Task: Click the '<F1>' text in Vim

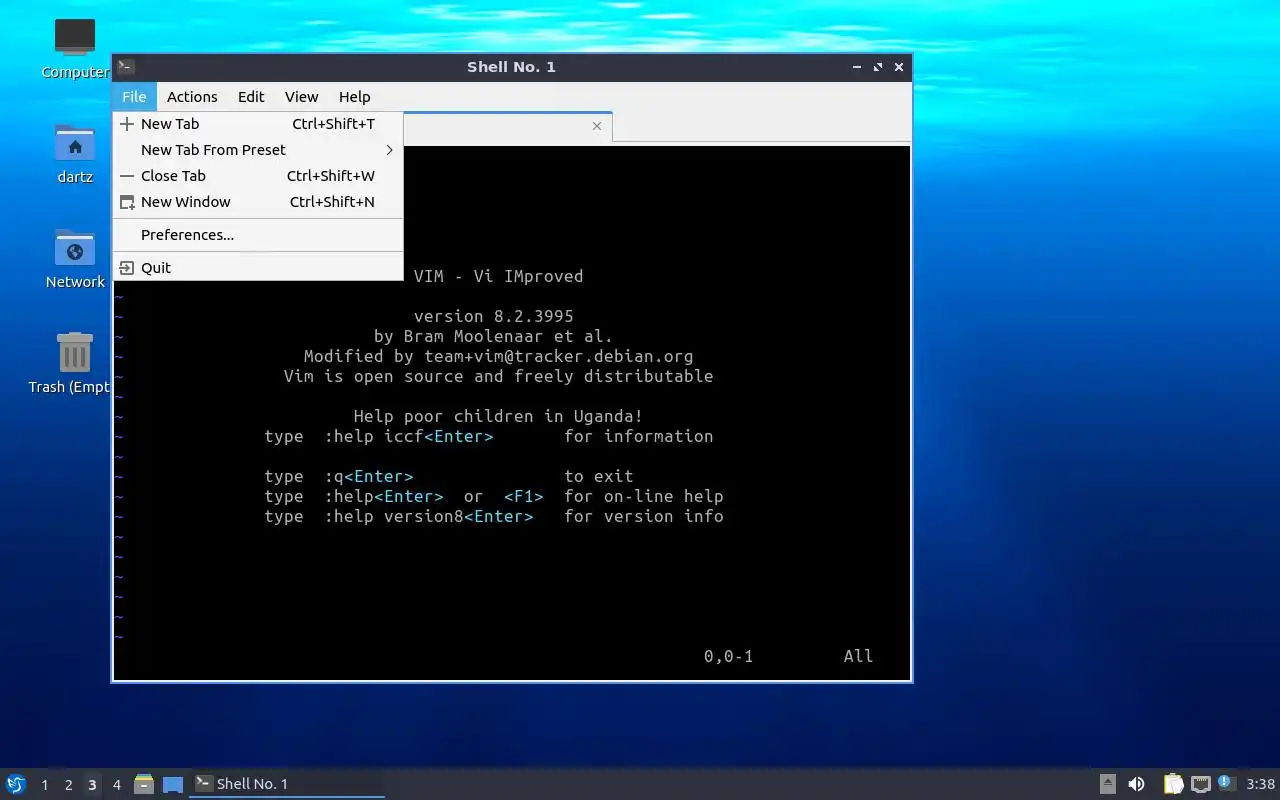Action: click(523, 496)
